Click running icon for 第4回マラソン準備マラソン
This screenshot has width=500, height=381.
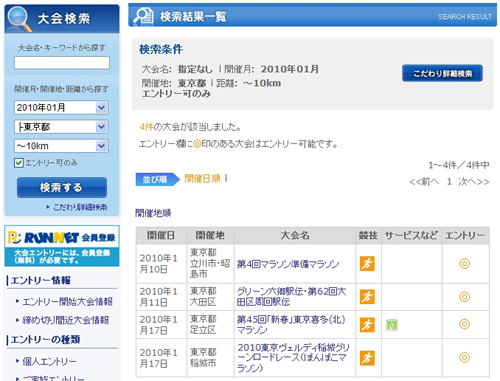(367, 264)
